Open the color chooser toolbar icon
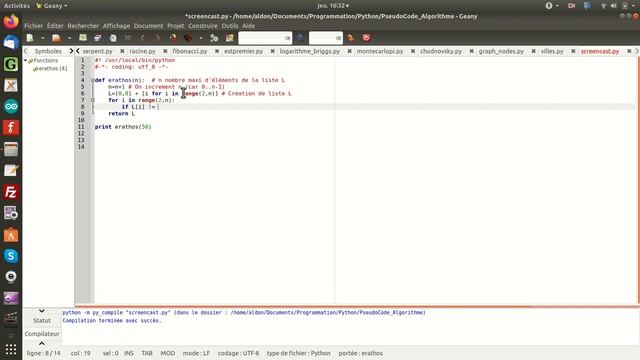This screenshot has width=640, height=360. [x=229, y=38]
